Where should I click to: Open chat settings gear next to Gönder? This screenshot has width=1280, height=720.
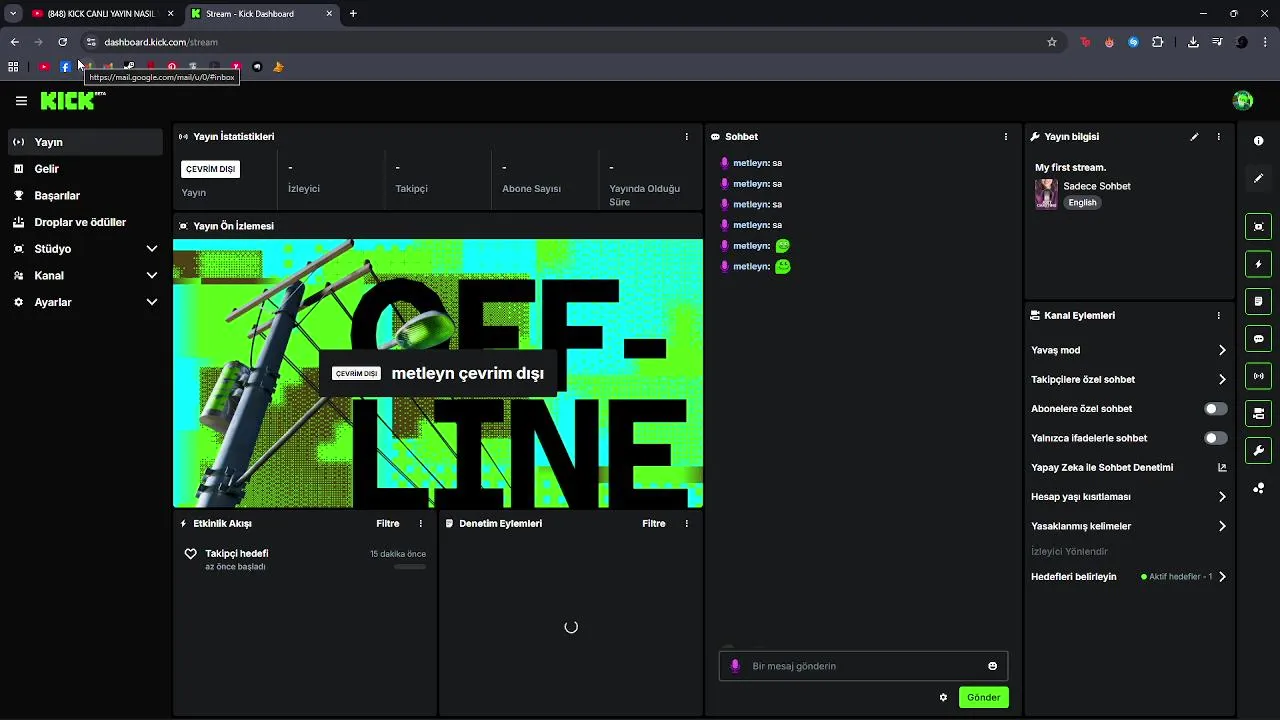point(943,697)
